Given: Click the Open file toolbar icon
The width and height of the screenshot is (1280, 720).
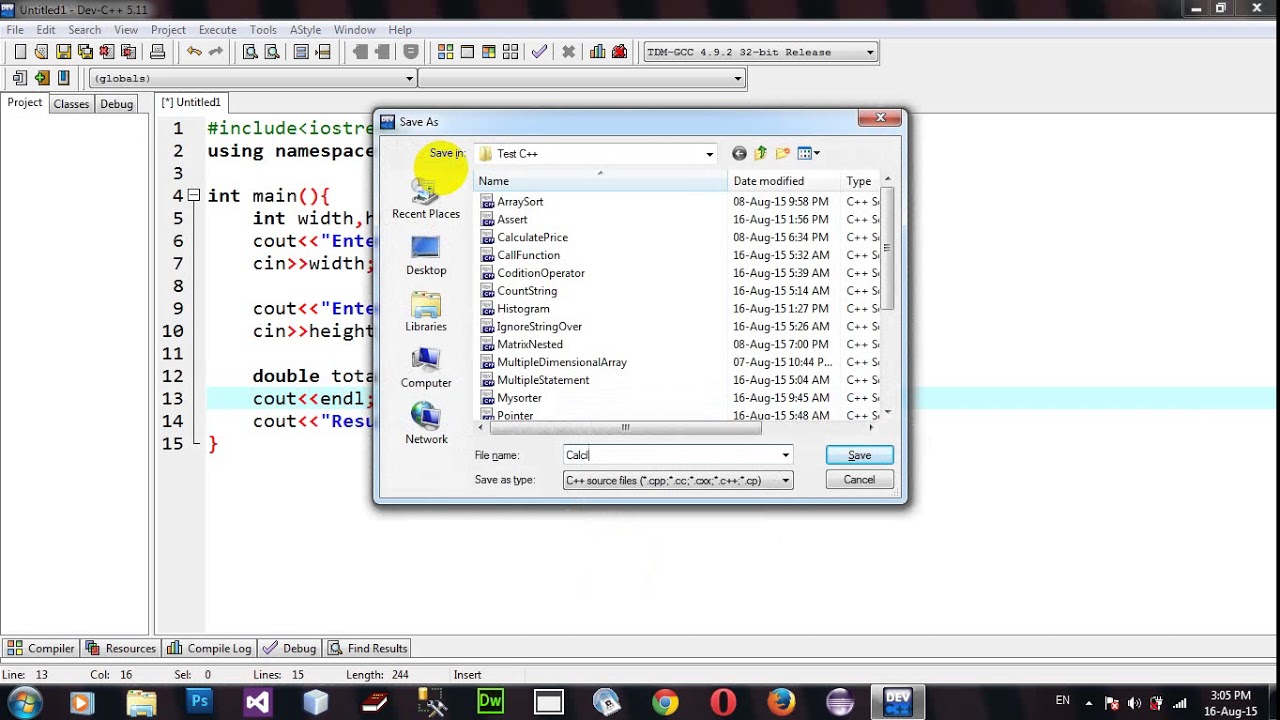Looking at the screenshot, I should coord(42,52).
